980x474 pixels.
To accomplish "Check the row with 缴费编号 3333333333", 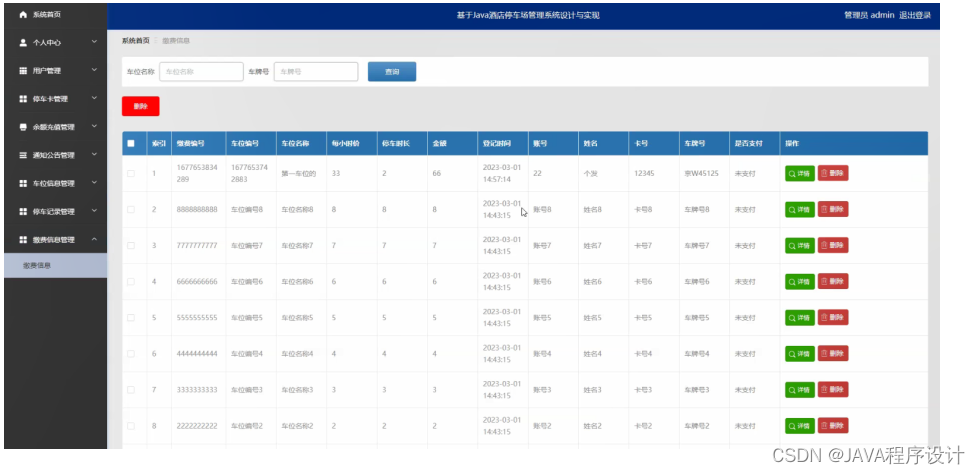I will click(131, 390).
